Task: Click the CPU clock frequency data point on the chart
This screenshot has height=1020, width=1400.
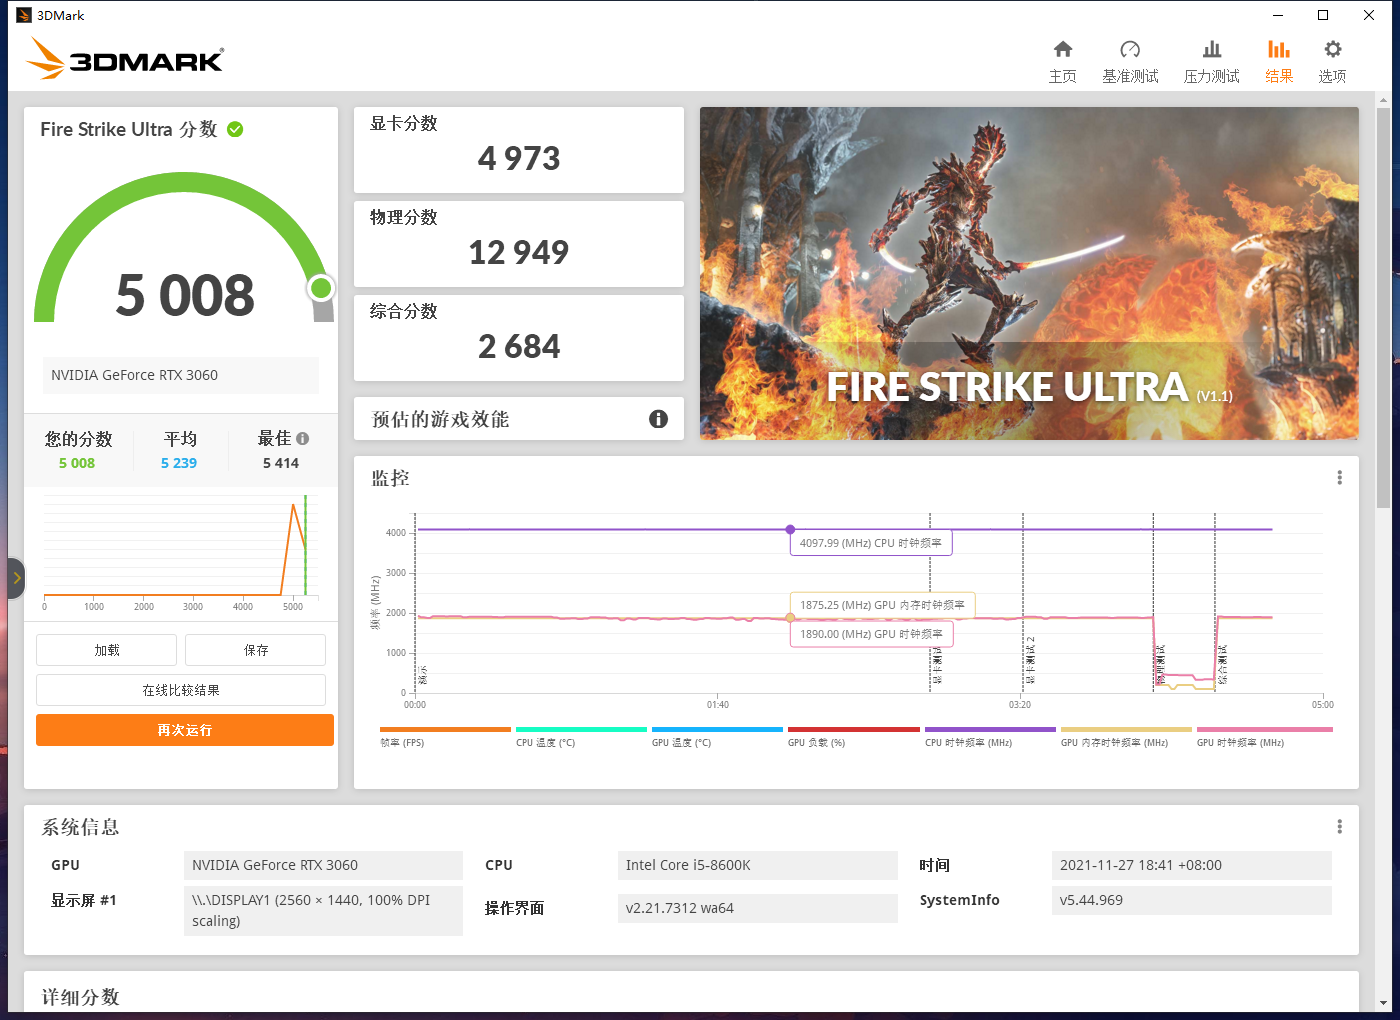Action: point(790,530)
